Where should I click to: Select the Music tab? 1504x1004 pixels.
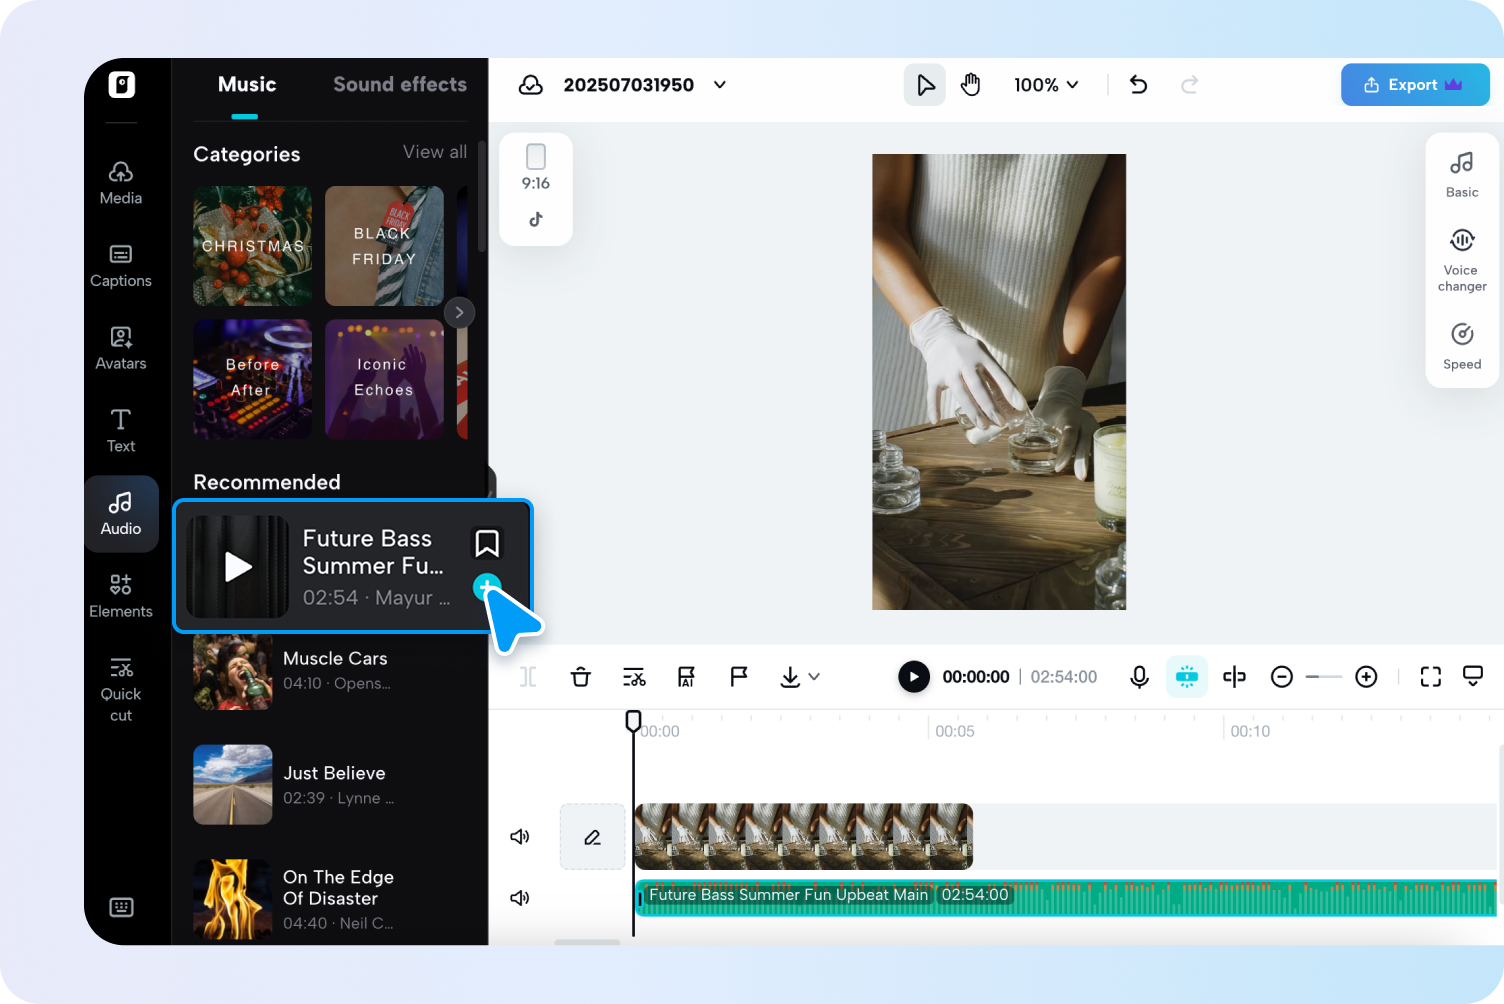246,84
